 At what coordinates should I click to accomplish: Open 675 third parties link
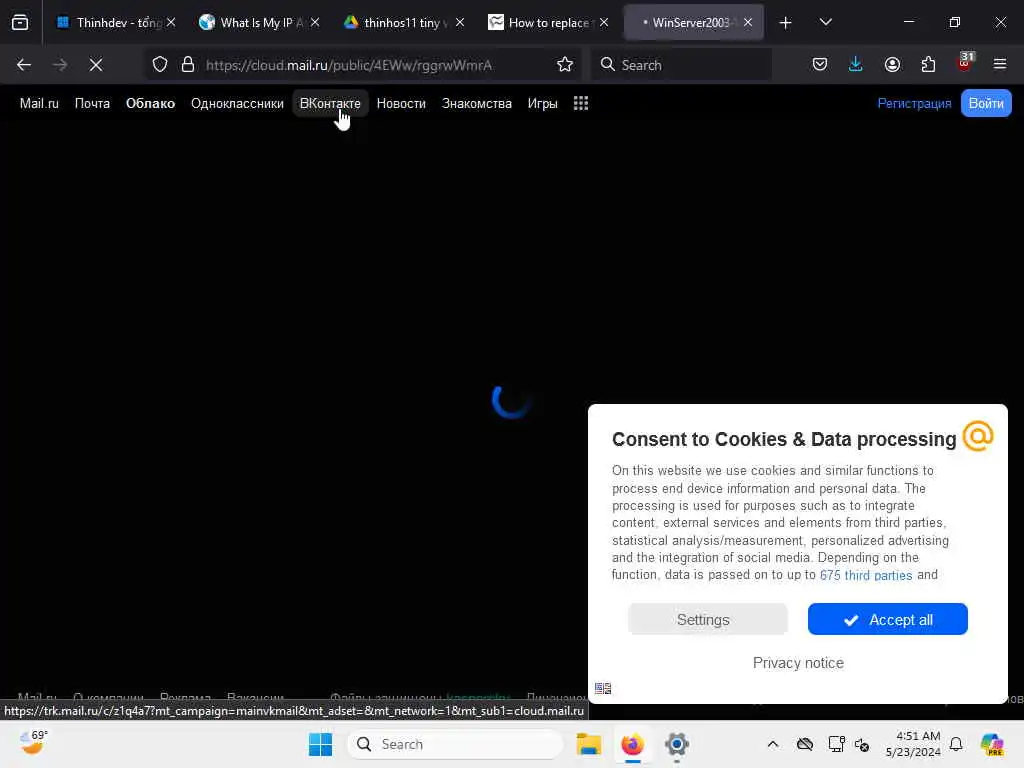[865, 575]
